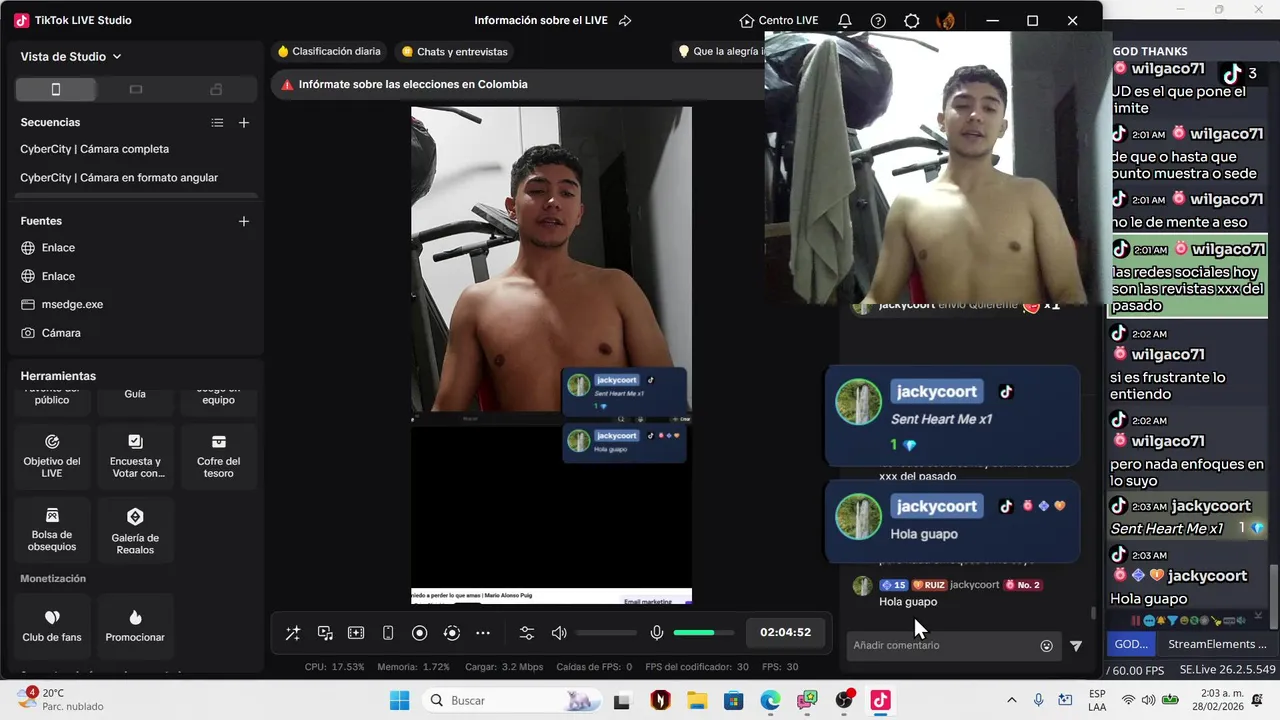Select the portrait phone layout tab
The height and width of the screenshot is (720, 1280).
point(56,89)
